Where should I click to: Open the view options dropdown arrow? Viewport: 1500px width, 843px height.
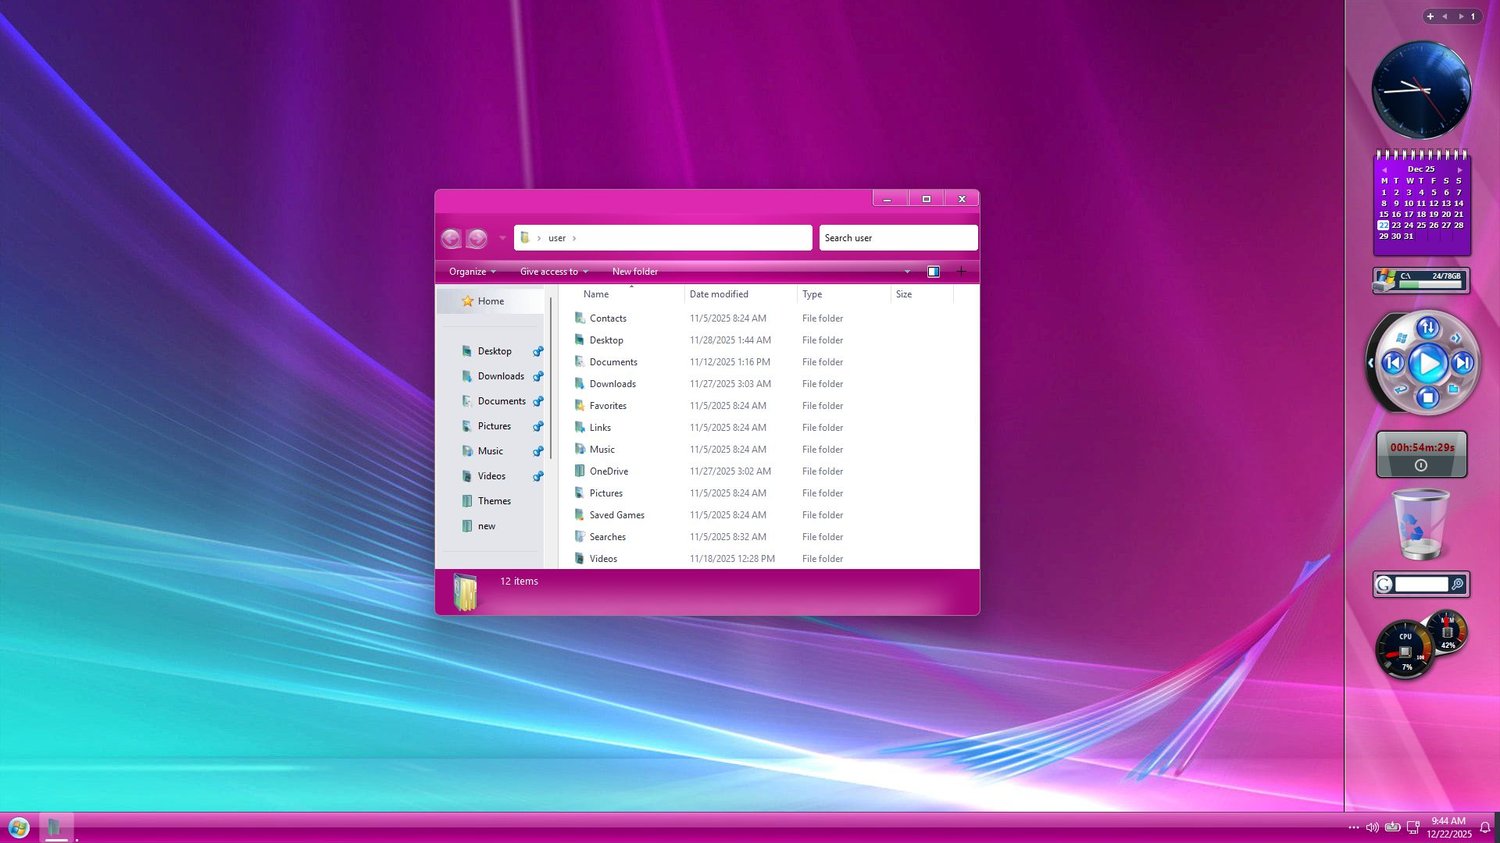(907, 272)
